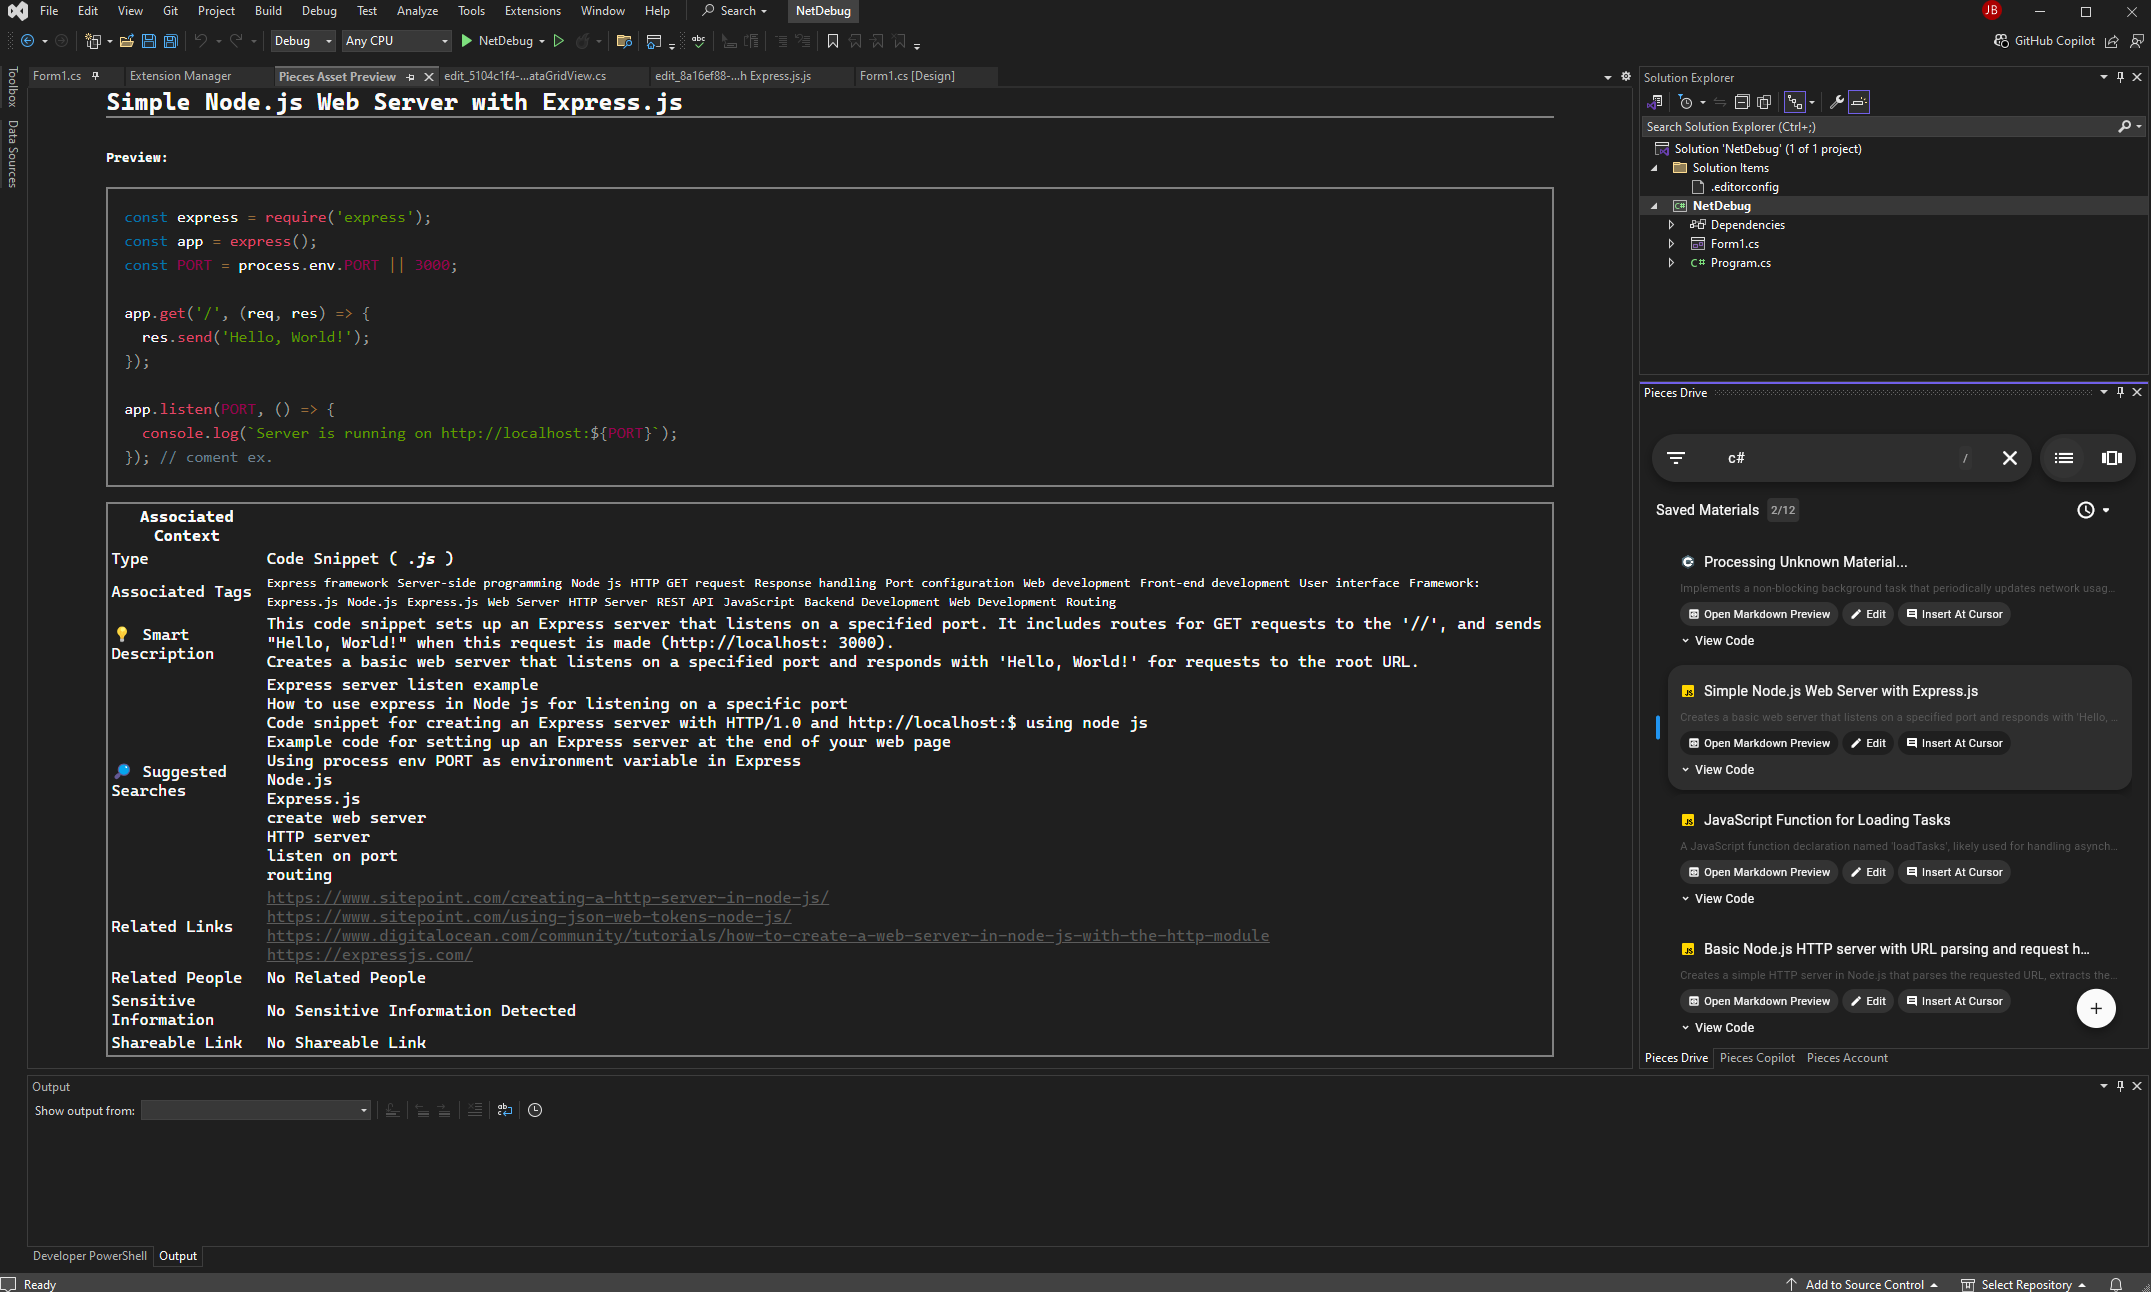Toggle pin on Pieces Asset Preview tab
This screenshot has width=2151, height=1292.
410,77
